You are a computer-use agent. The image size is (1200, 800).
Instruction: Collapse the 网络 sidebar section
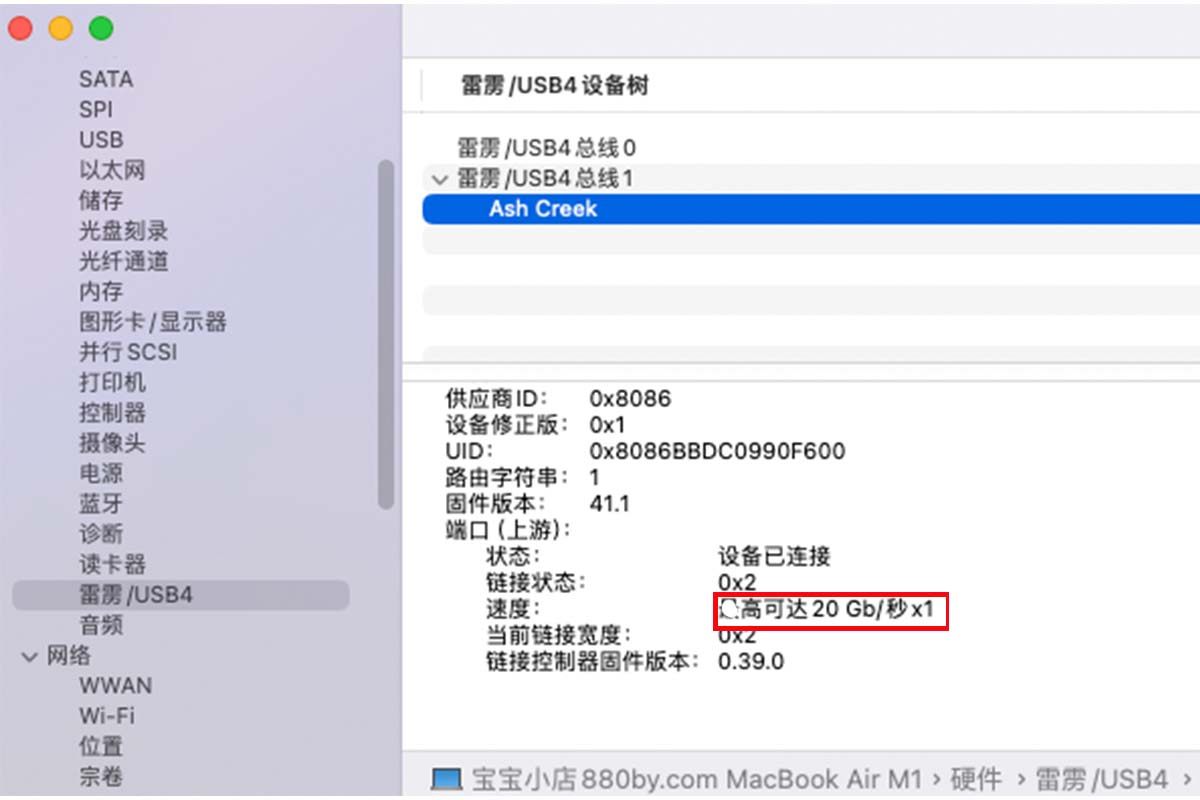pyautogui.click(x=29, y=656)
